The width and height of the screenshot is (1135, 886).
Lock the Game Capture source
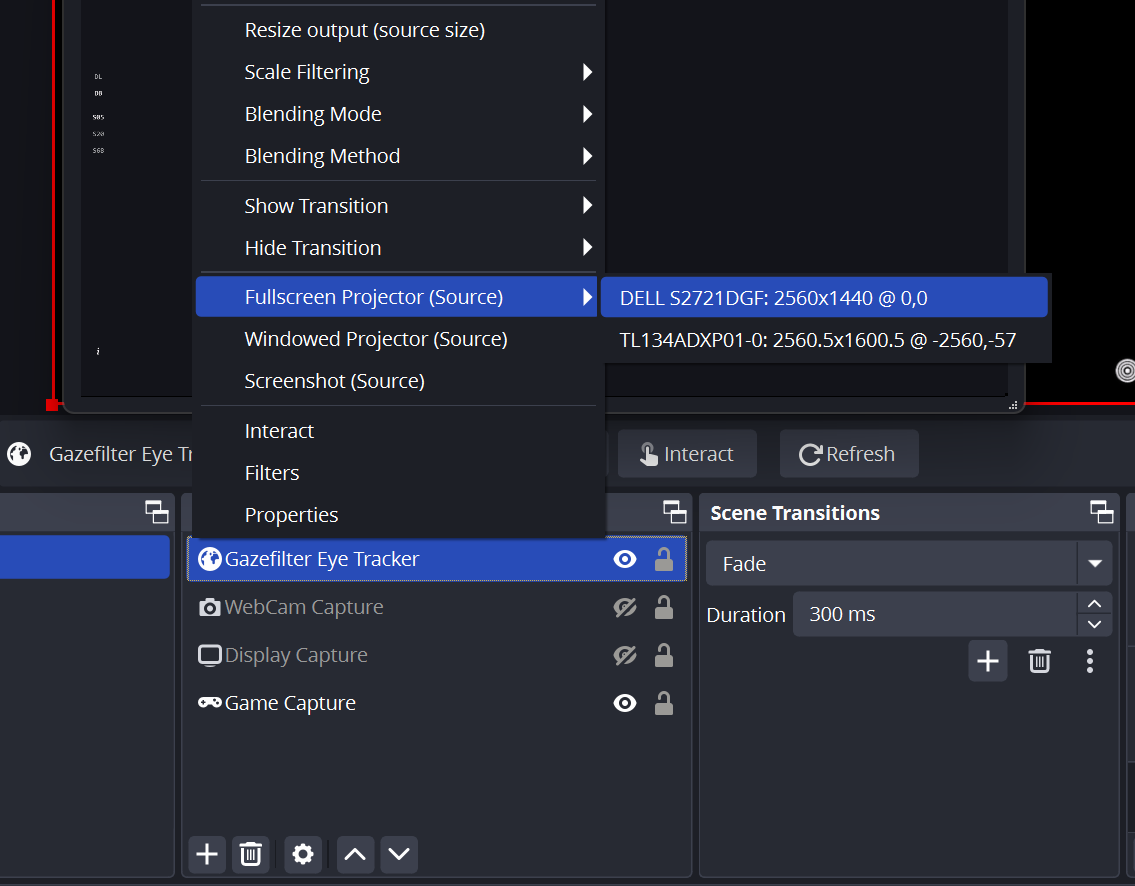pyautogui.click(x=663, y=703)
